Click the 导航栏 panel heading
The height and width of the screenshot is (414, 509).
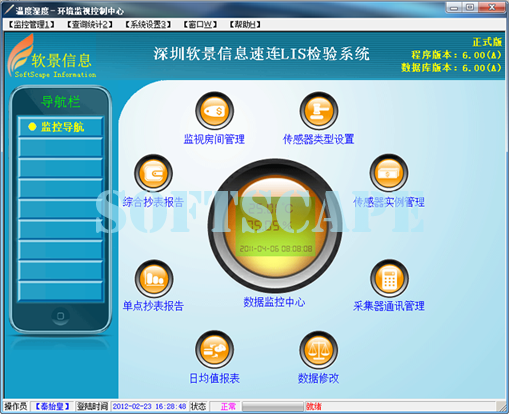tap(60, 101)
